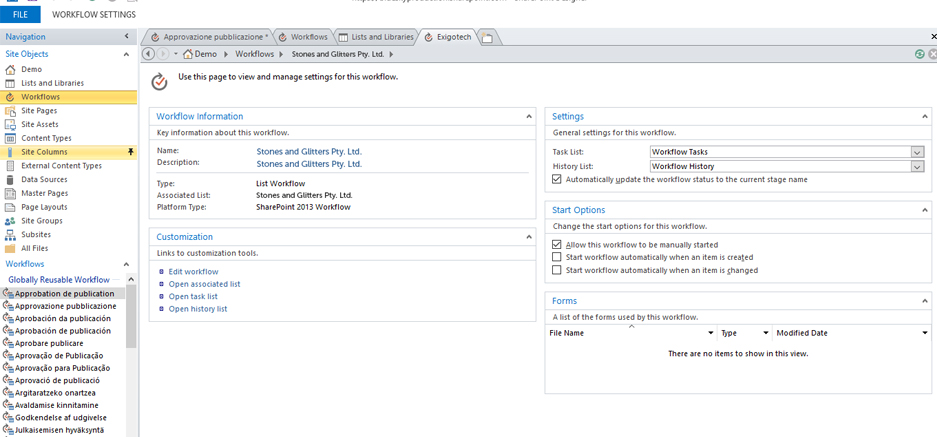Select the WORKFLOW SETTINGS ribbon tab
Viewport: 937px width, 437px height.
tap(94, 14)
